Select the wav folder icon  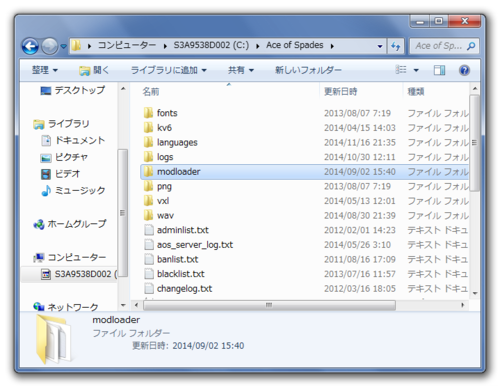point(148,215)
